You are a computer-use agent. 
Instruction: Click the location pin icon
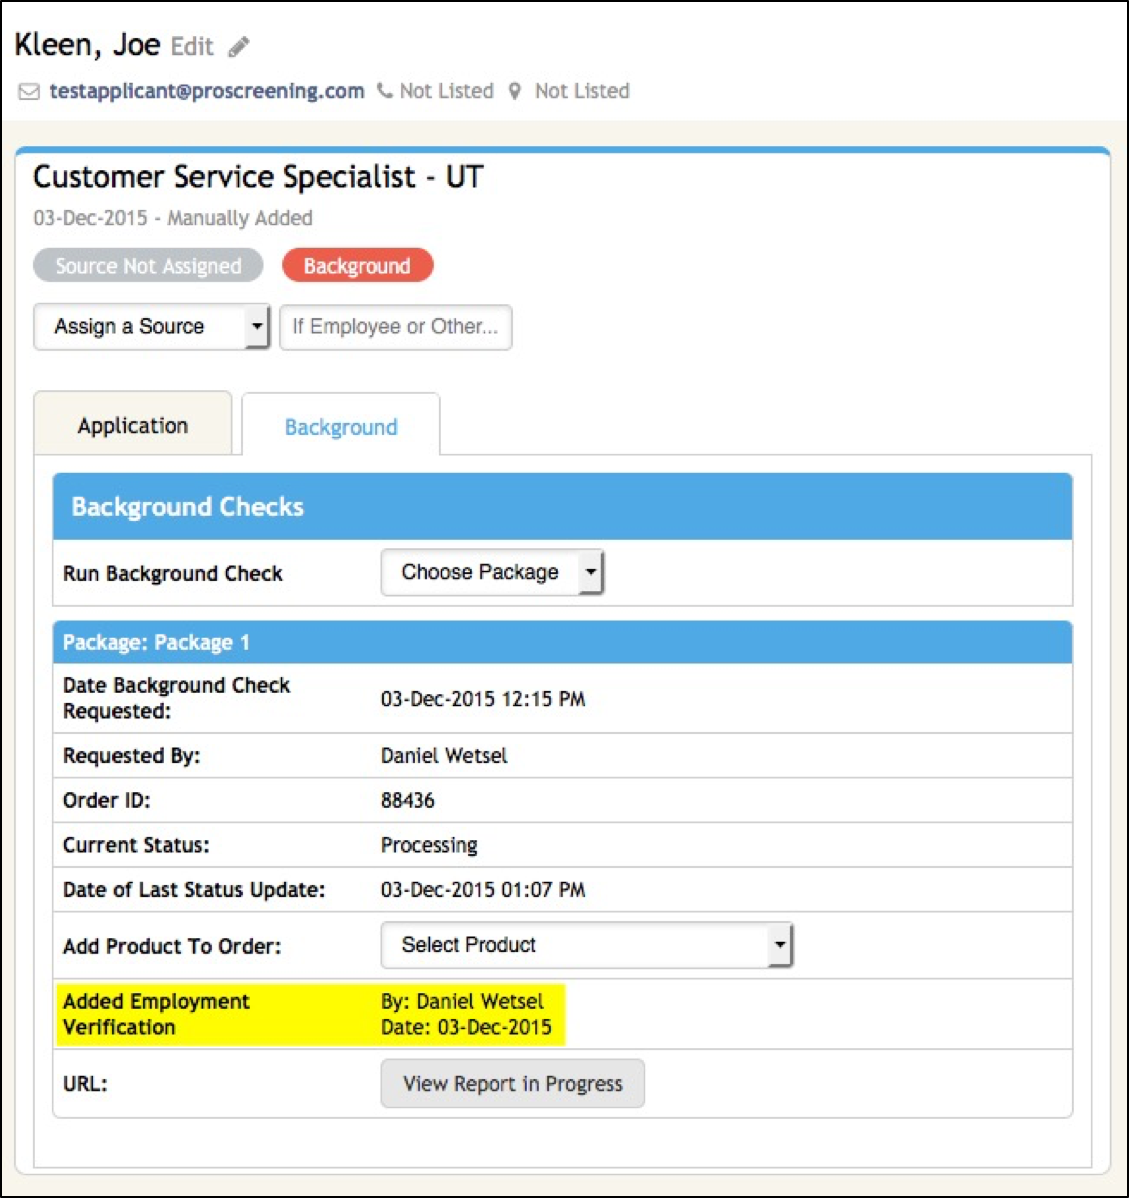click(x=515, y=91)
